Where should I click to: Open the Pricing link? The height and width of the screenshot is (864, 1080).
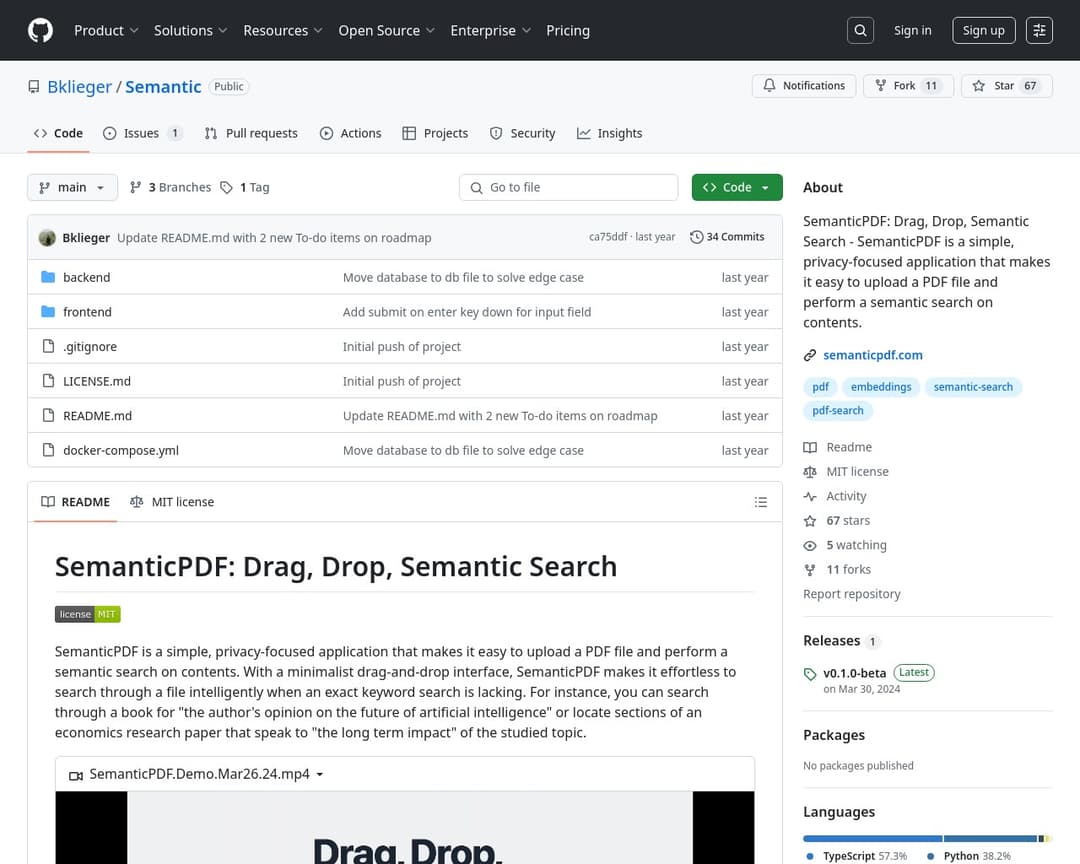click(568, 30)
